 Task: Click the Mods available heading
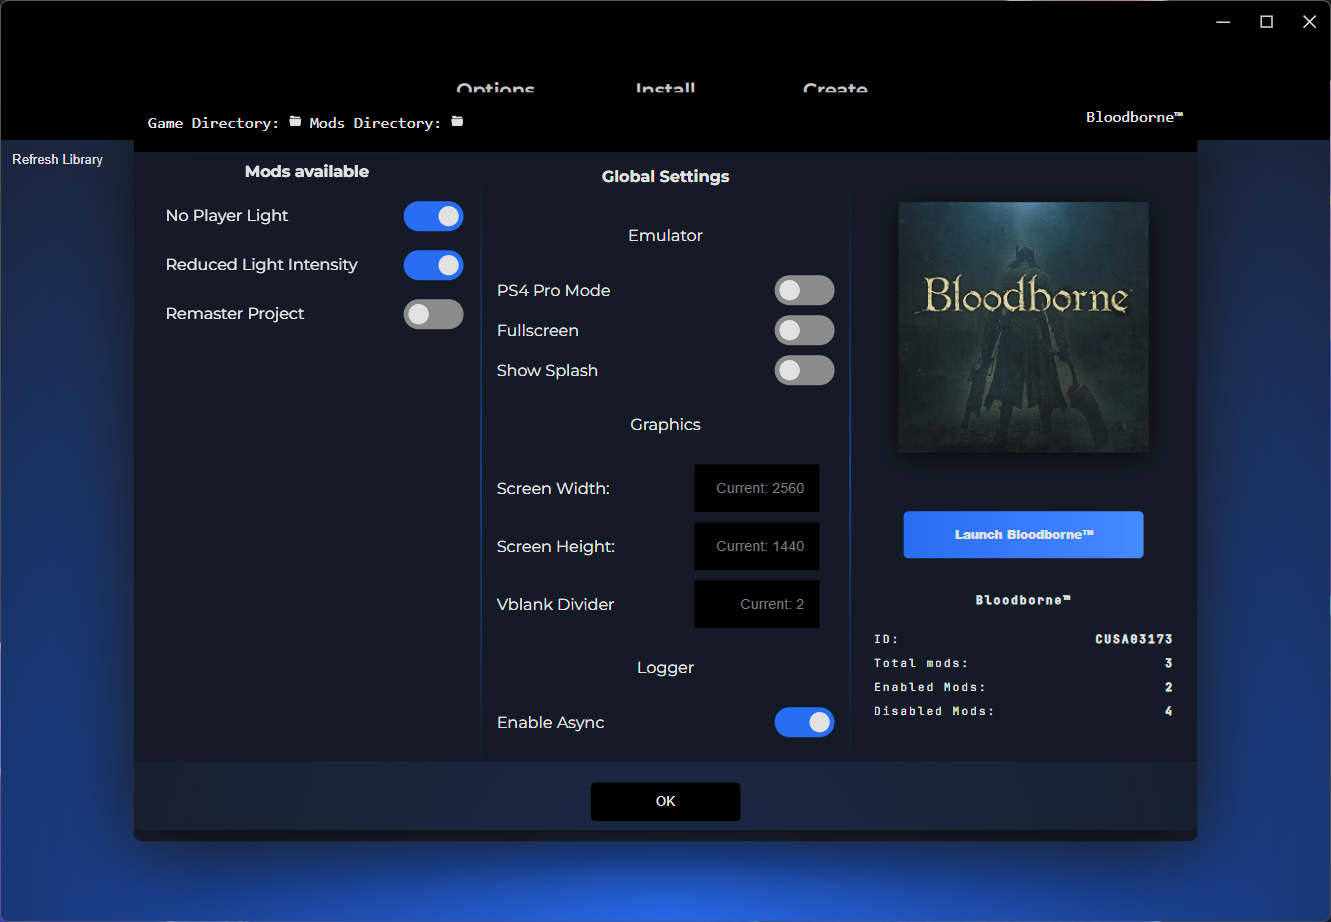[307, 172]
